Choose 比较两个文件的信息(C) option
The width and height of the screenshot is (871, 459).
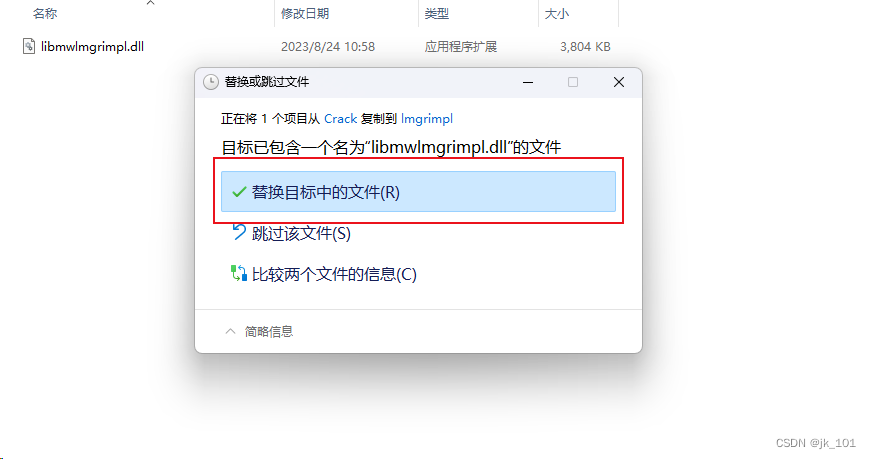tap(334, 275)
